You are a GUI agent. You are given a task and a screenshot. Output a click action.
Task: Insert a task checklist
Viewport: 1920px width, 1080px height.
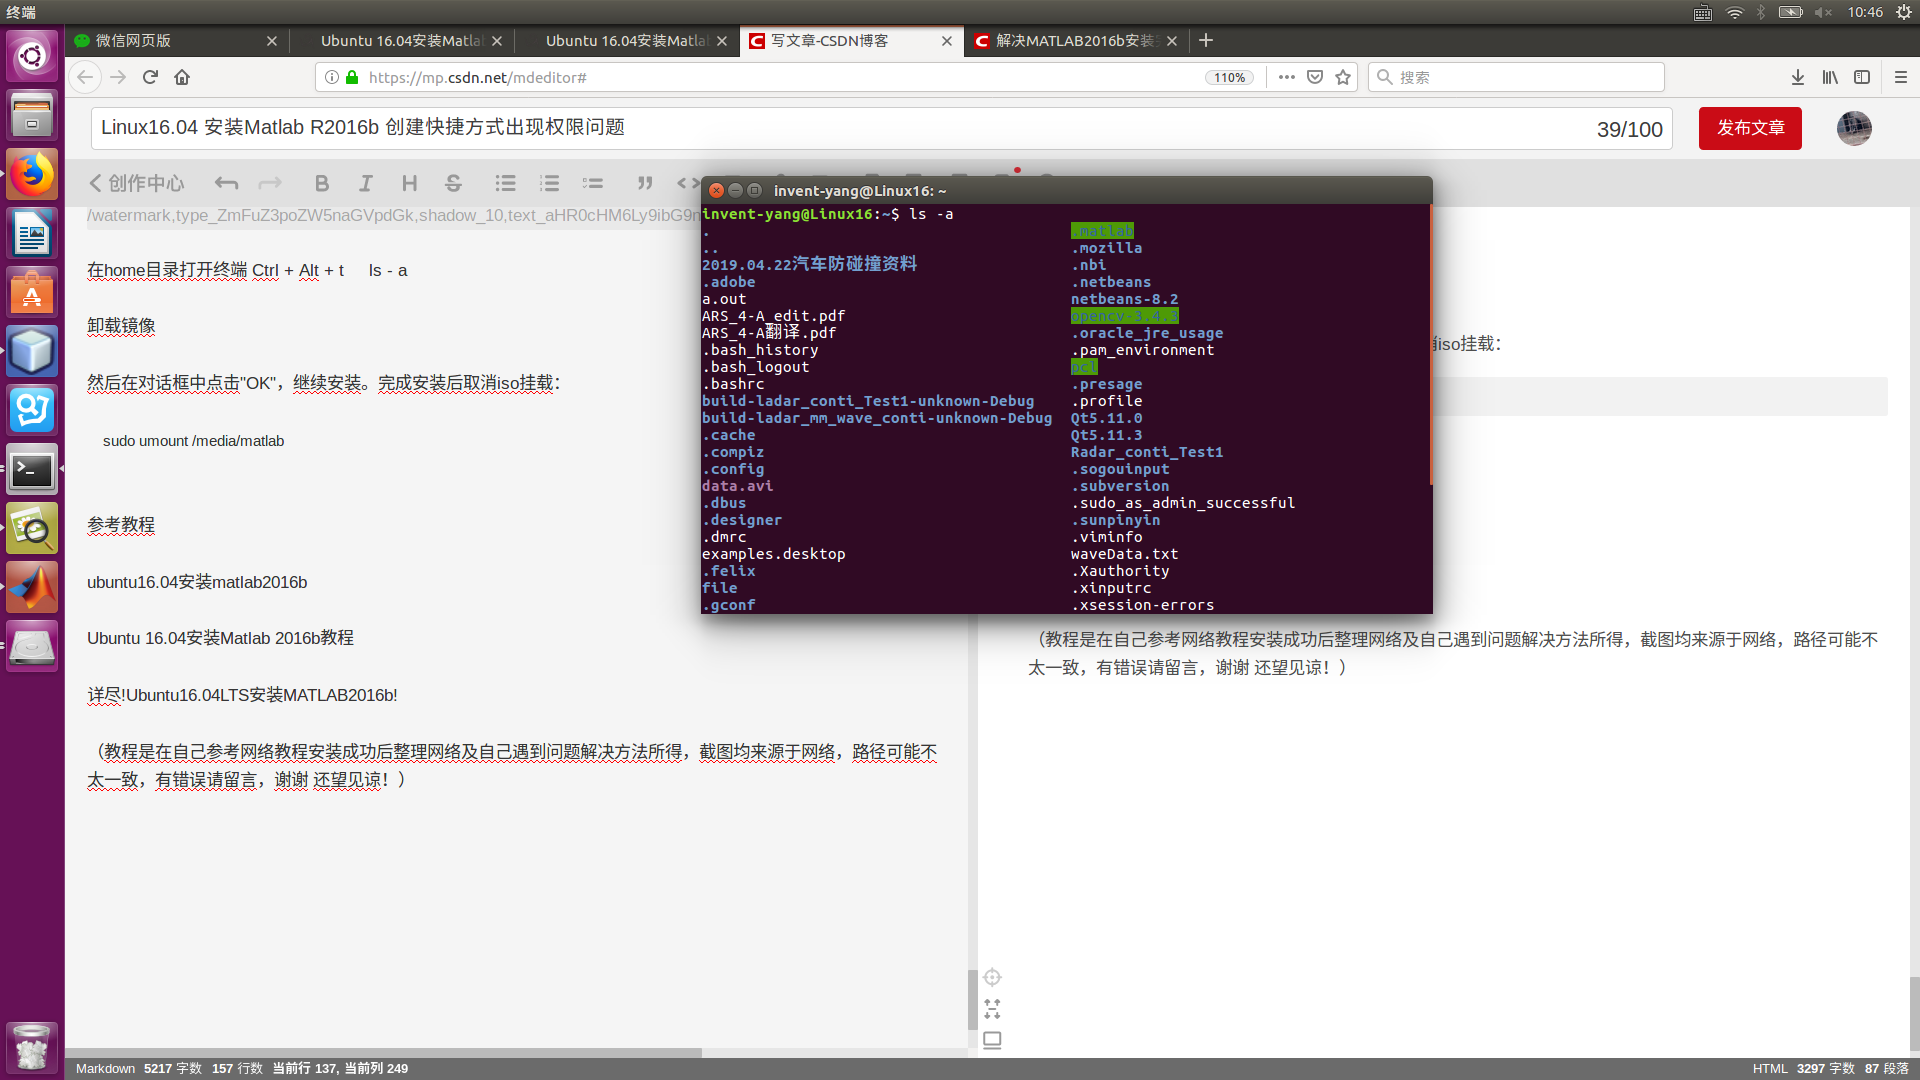point(593,183)
